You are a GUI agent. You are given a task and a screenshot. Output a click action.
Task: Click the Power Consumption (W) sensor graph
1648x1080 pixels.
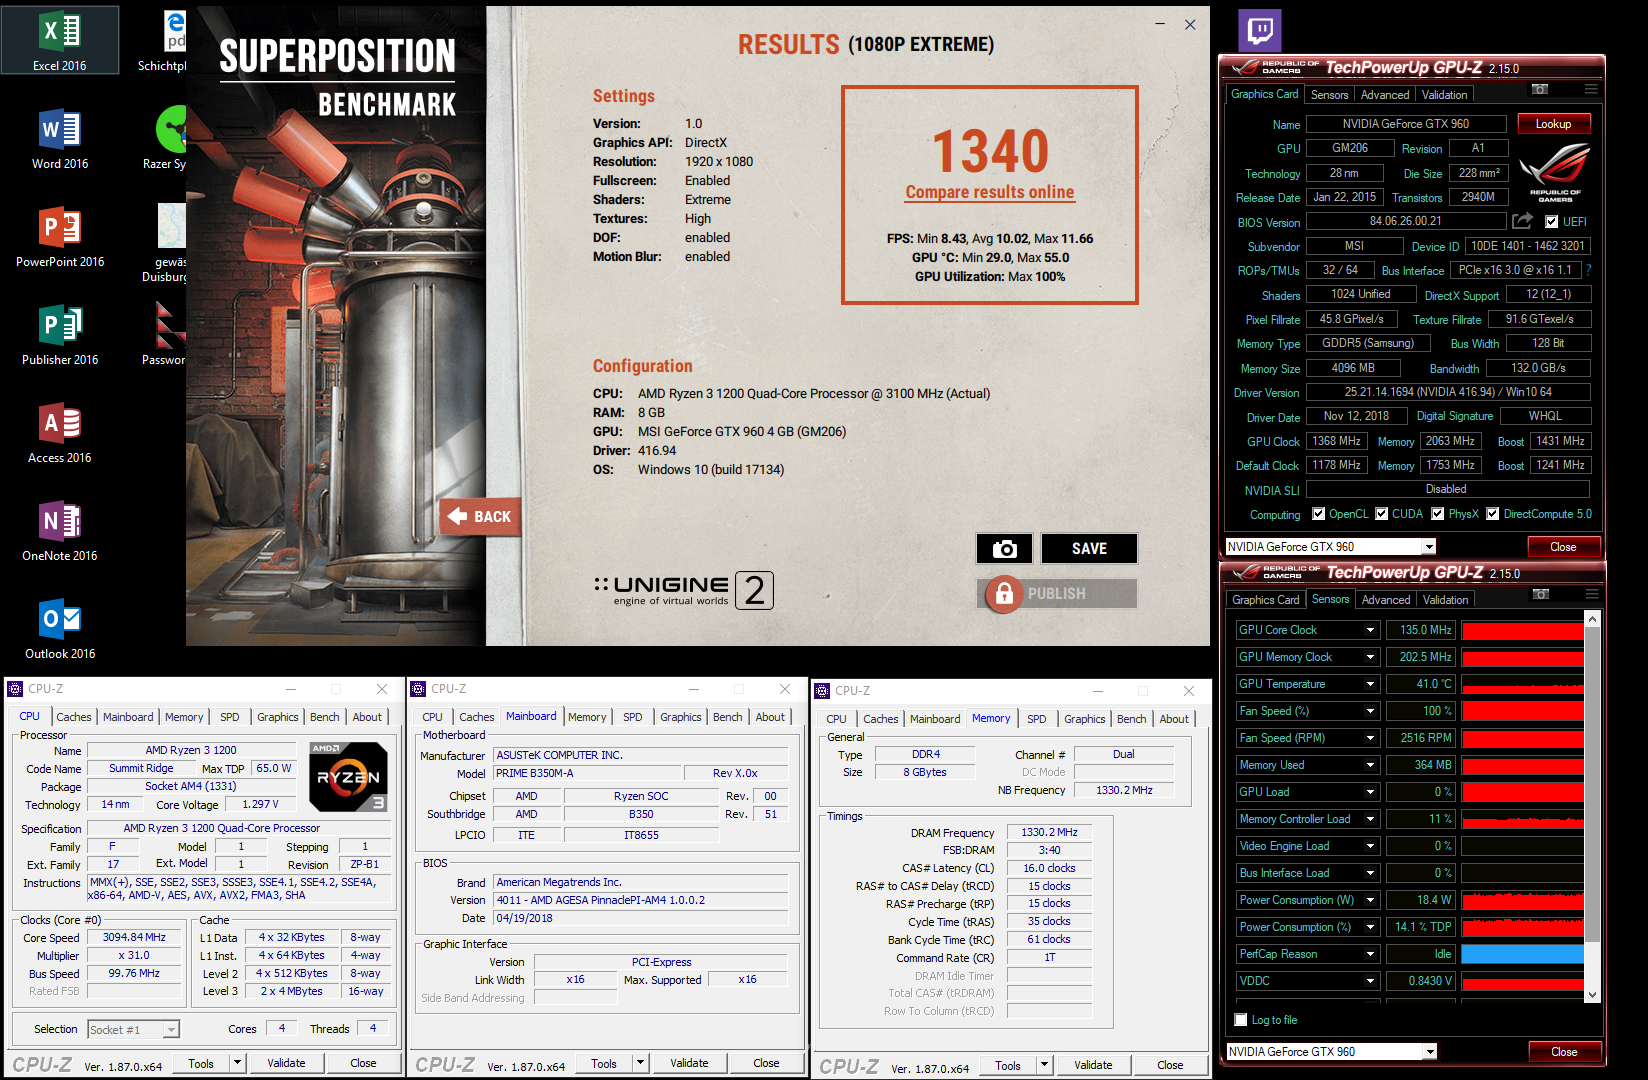coord(1522,900)
